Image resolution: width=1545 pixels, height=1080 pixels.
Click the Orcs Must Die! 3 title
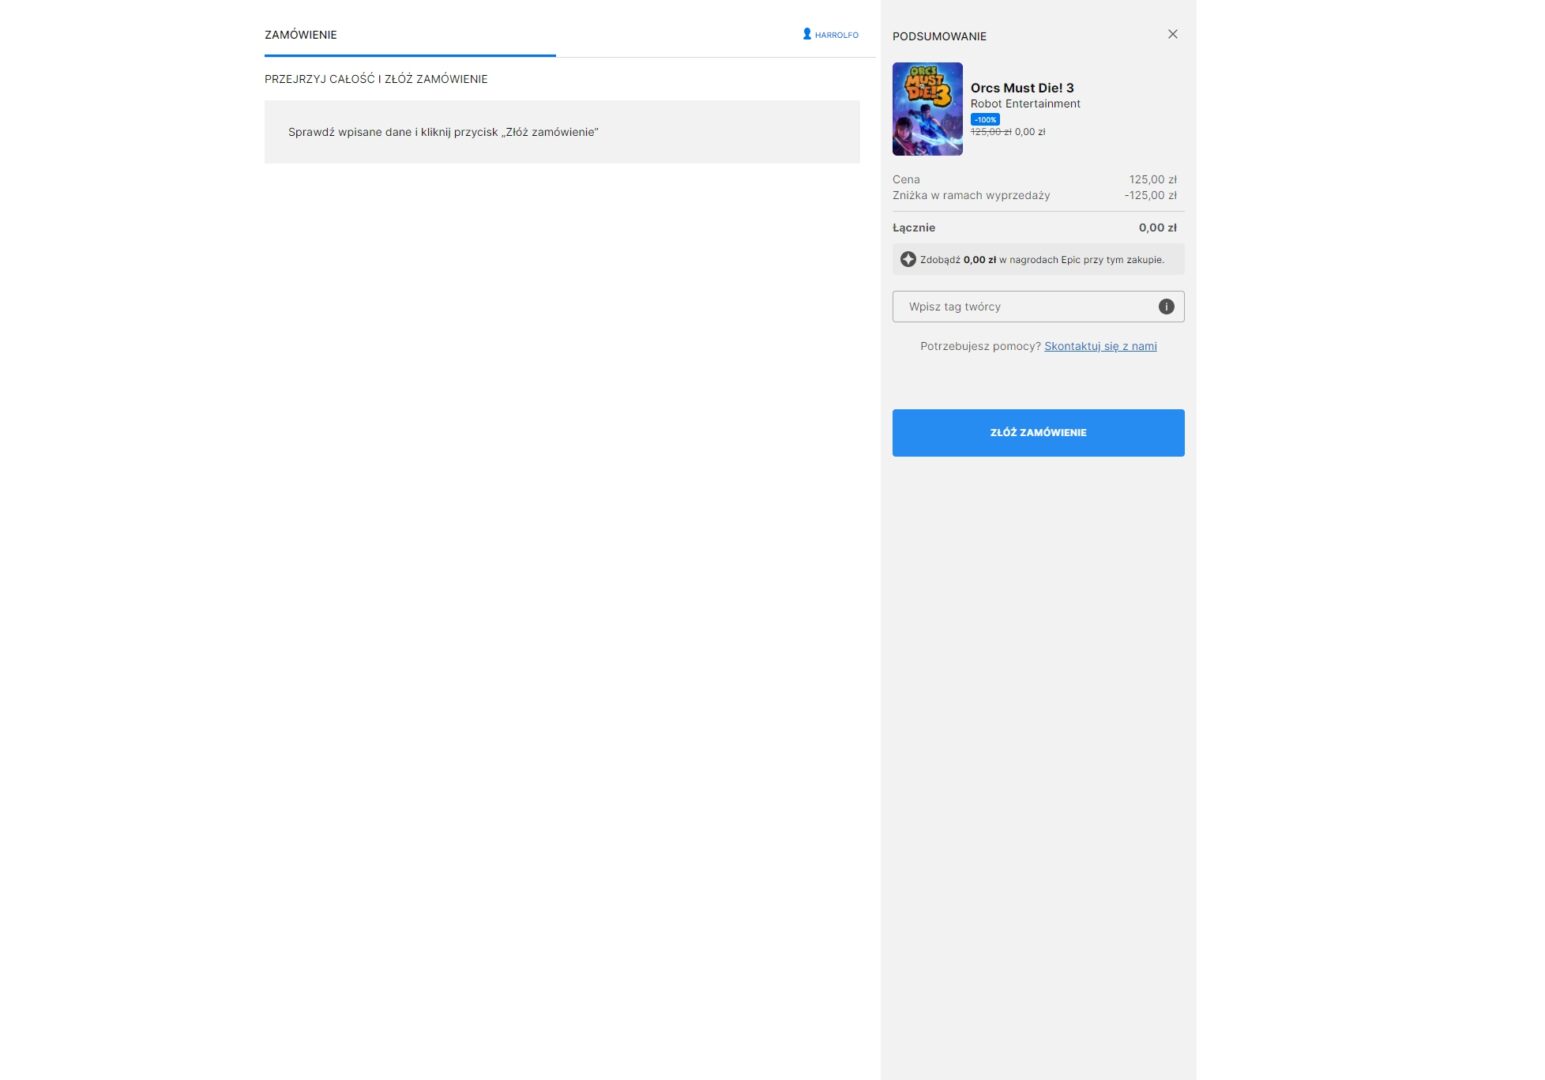tap(1021, 88)
